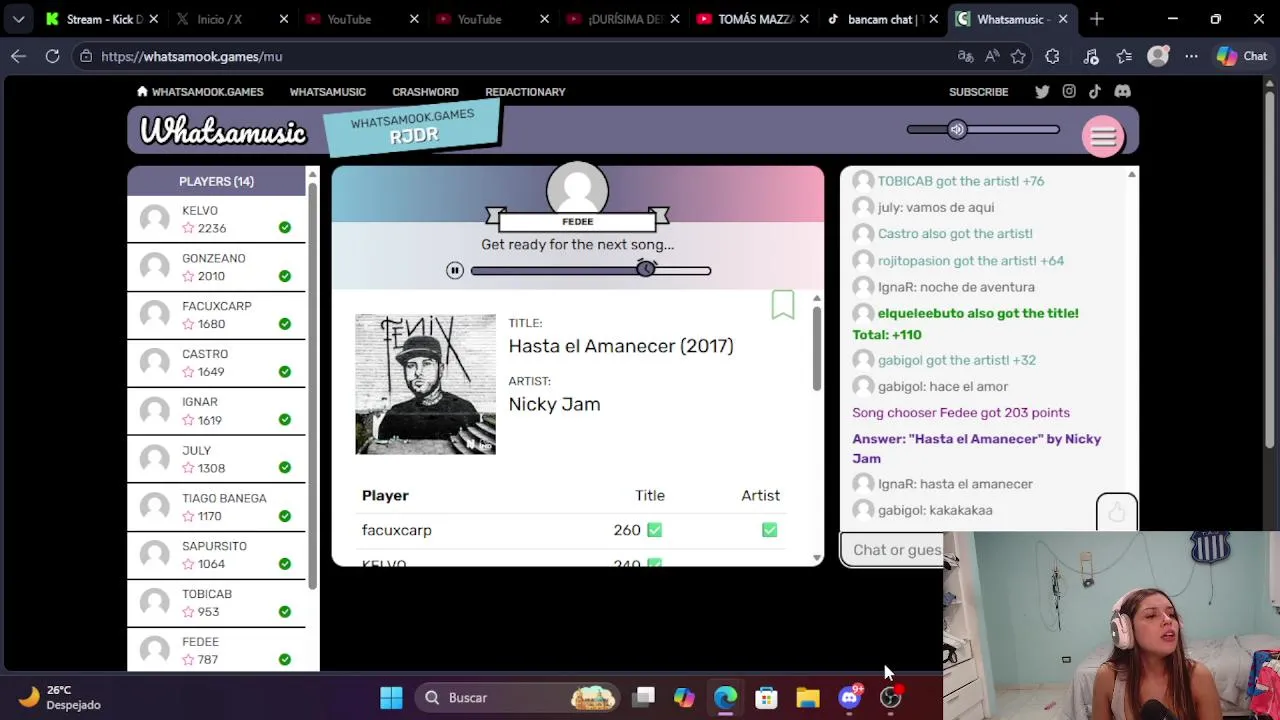Click the song timer progress bar

(591, 270)
